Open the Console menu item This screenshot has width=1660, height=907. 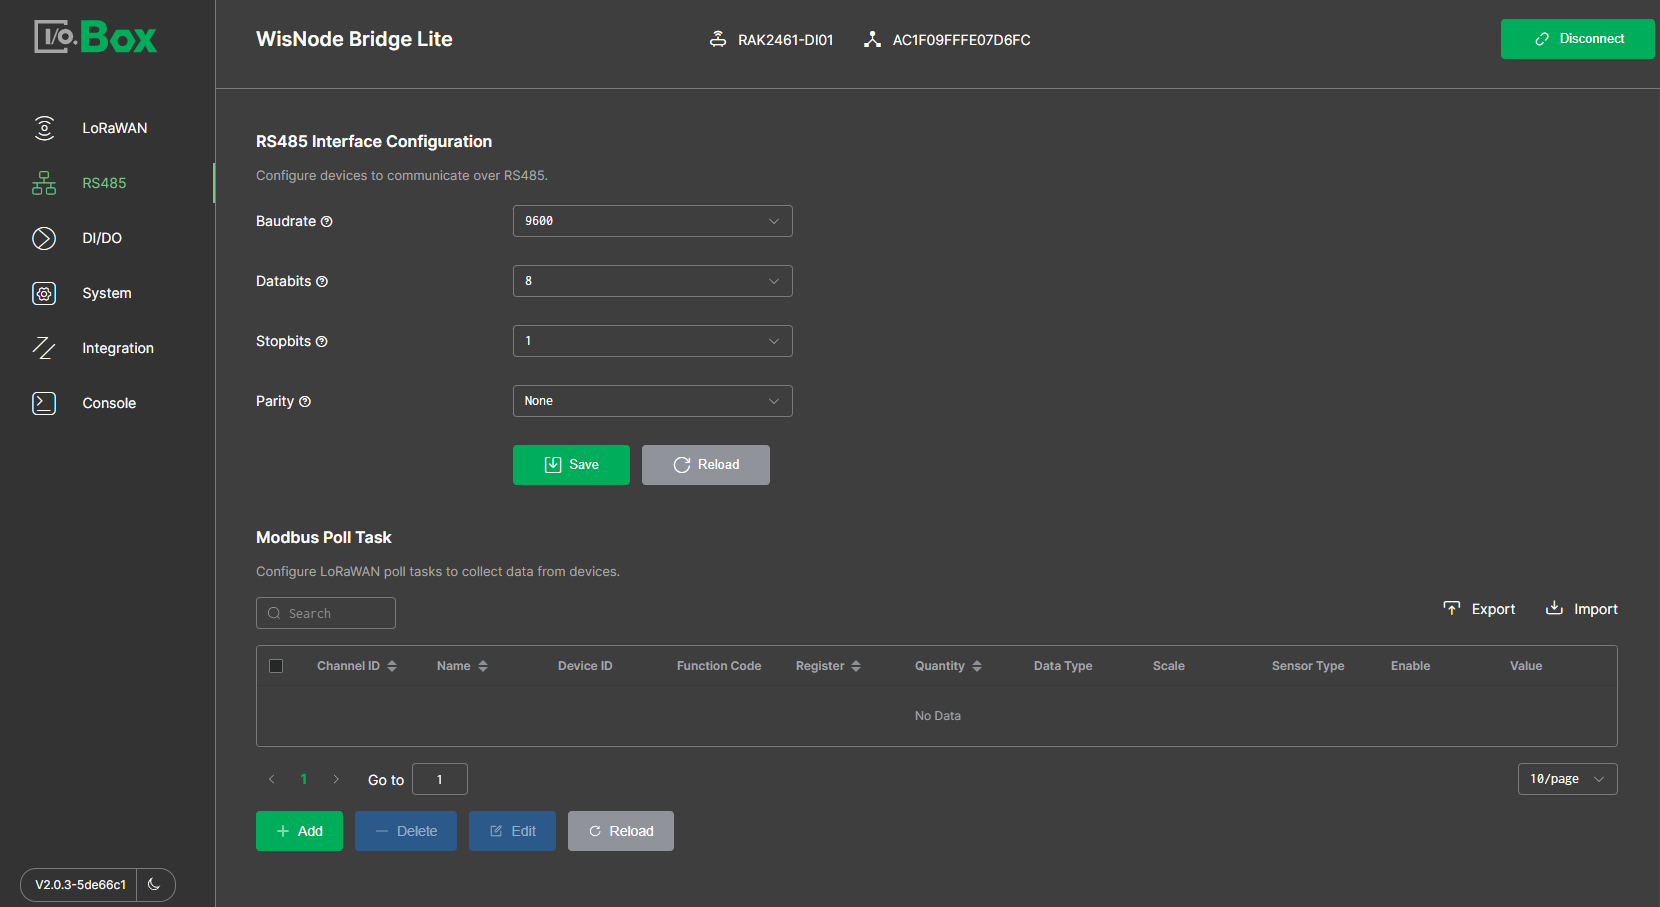tap(107, 403)
